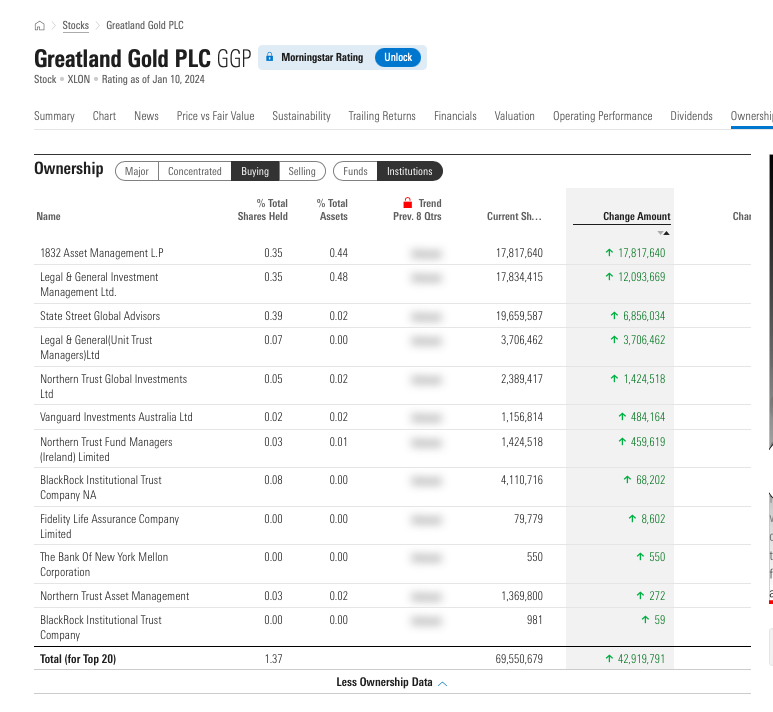Screen dimensions: 773x712
Task: Collapse table with Less Ownership Data
Action: [385, 682]
